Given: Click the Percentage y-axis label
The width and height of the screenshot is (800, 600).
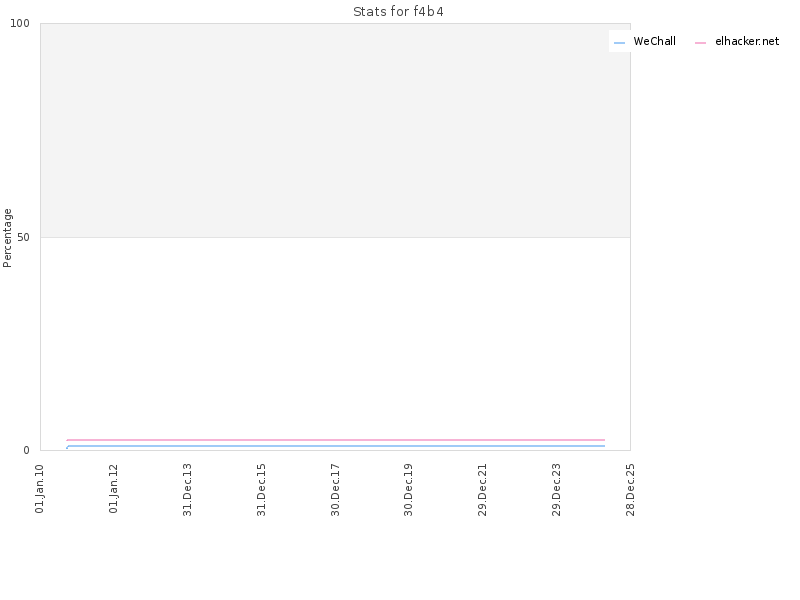Looking at the screenshot, I should pyautogui.click(x=7, y=238).
